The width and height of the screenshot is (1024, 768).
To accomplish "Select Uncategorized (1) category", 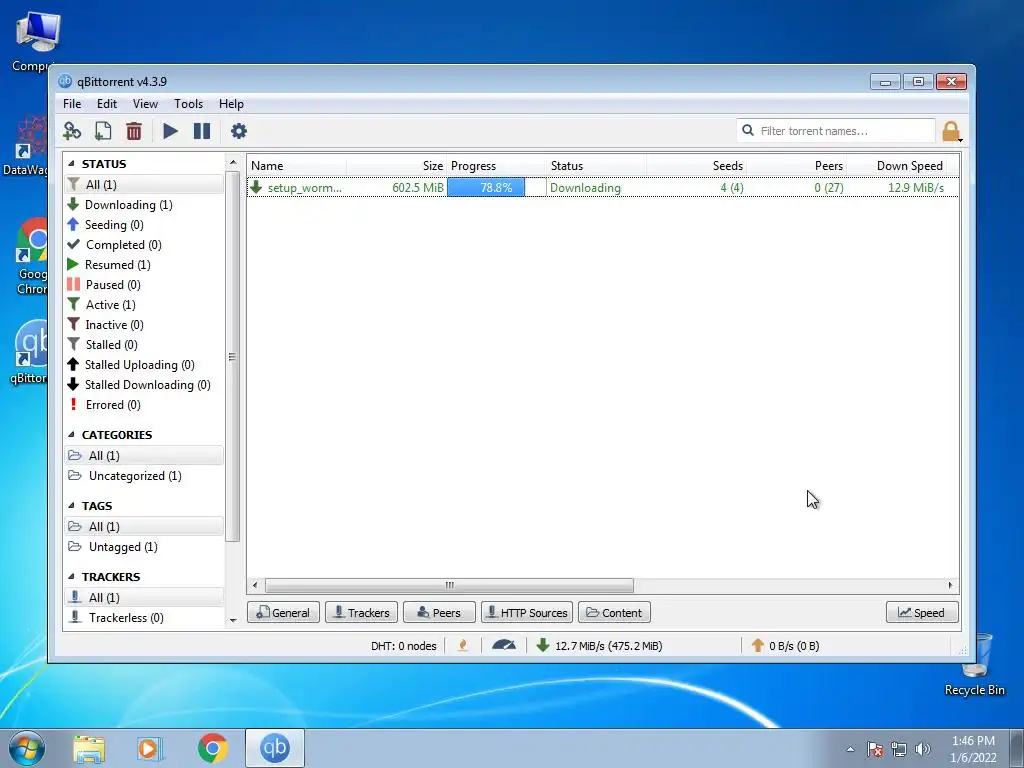I will pyautogui.click(x=135, y=476).
